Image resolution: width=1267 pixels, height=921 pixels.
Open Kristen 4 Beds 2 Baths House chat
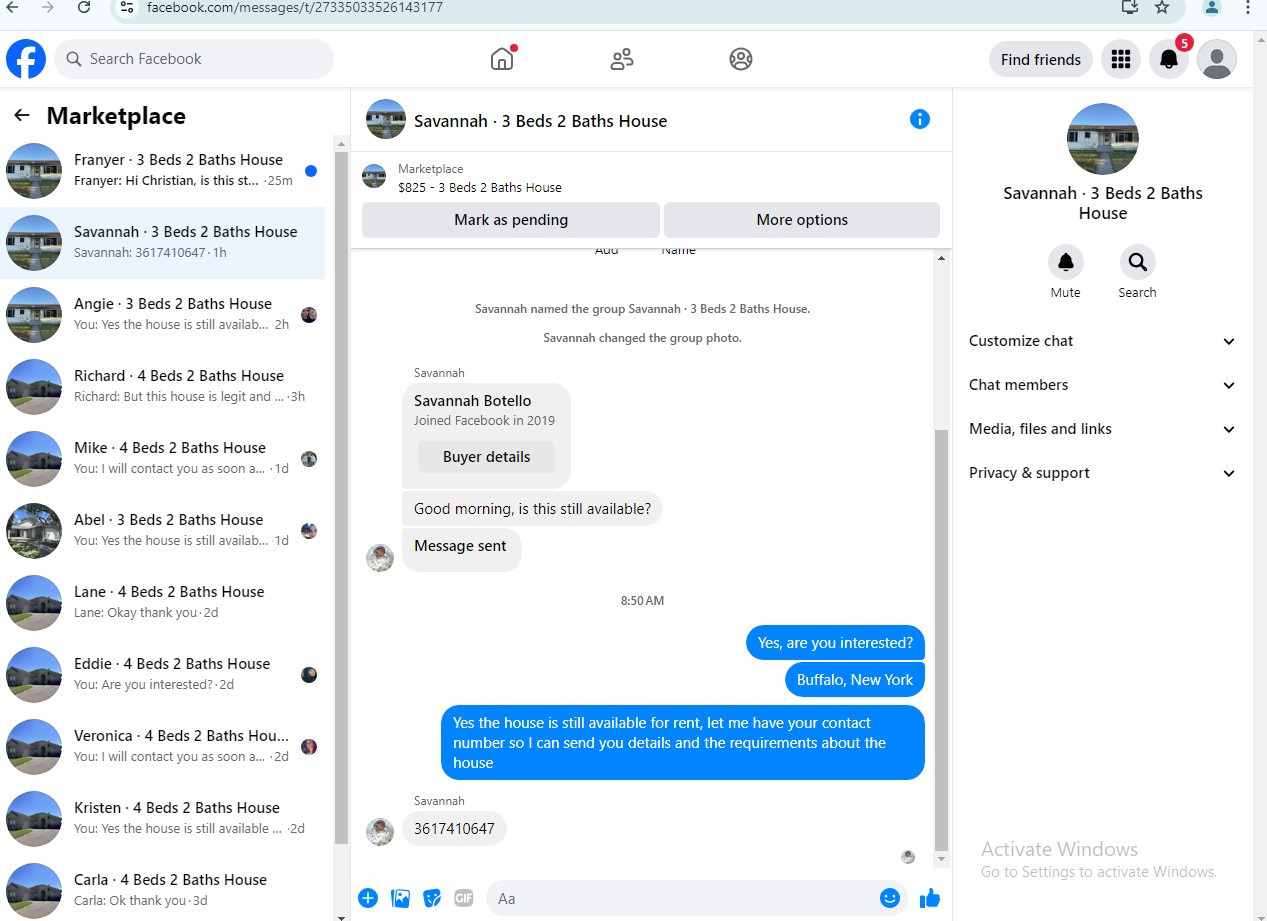(x=162, y=818)
